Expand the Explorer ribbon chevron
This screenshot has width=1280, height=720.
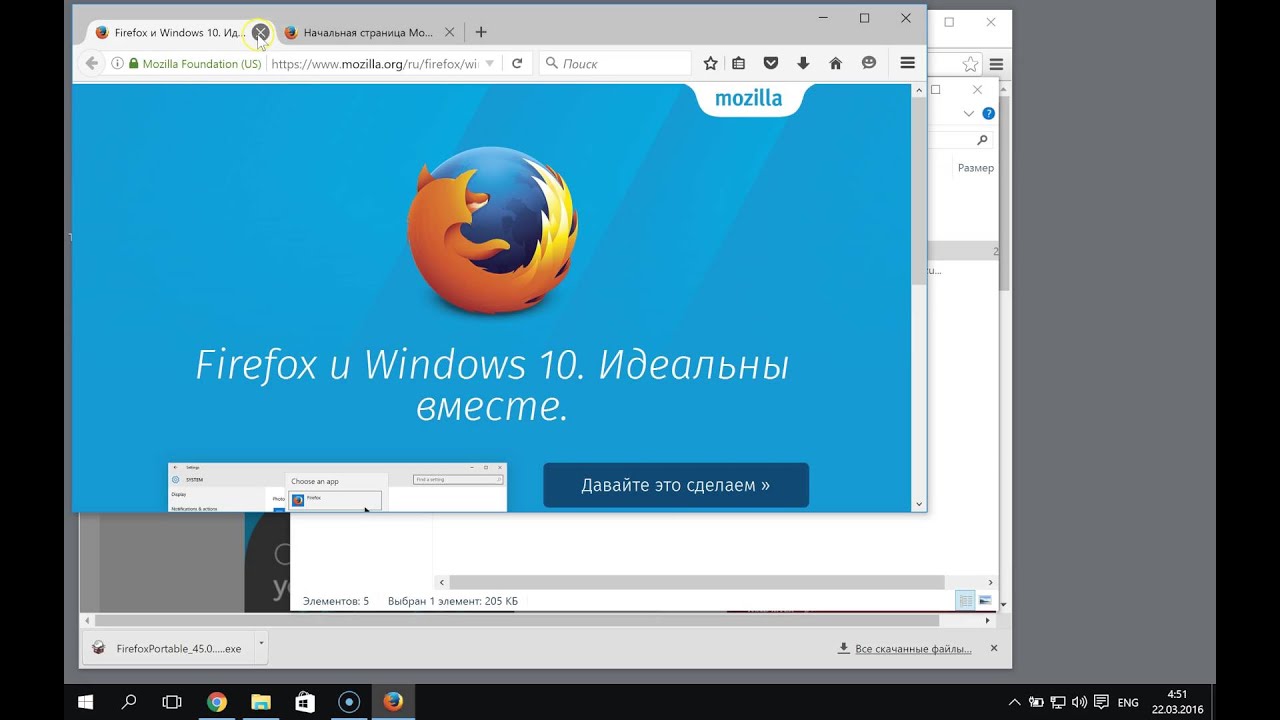tap(968, 113)
